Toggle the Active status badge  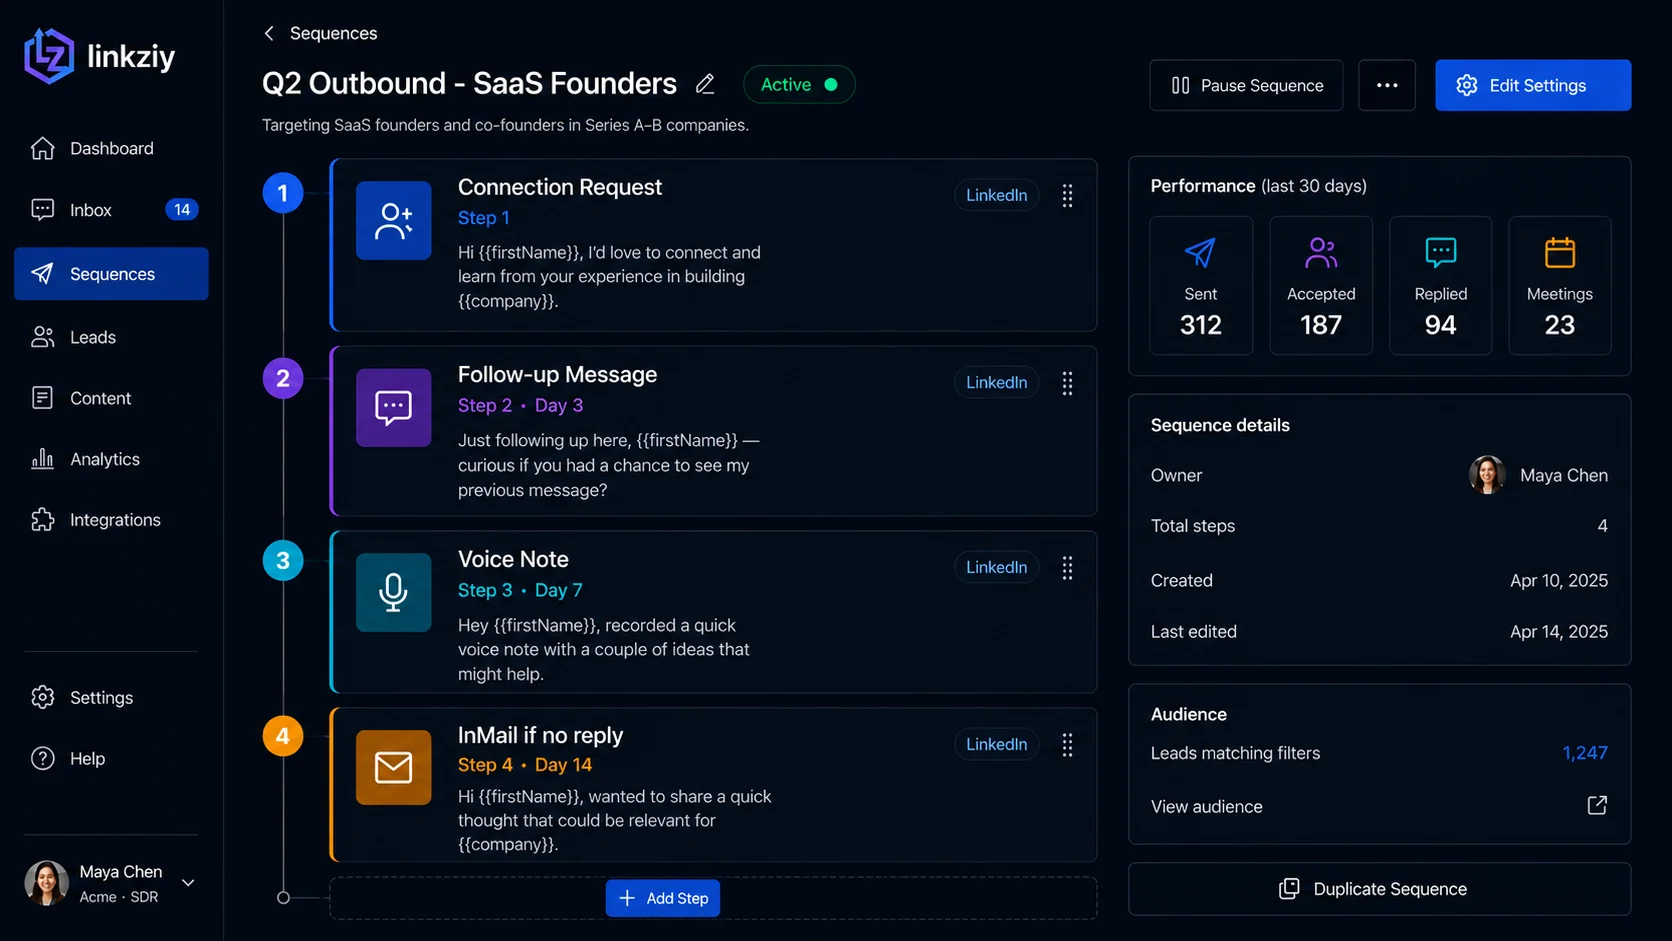coord(799,85)
